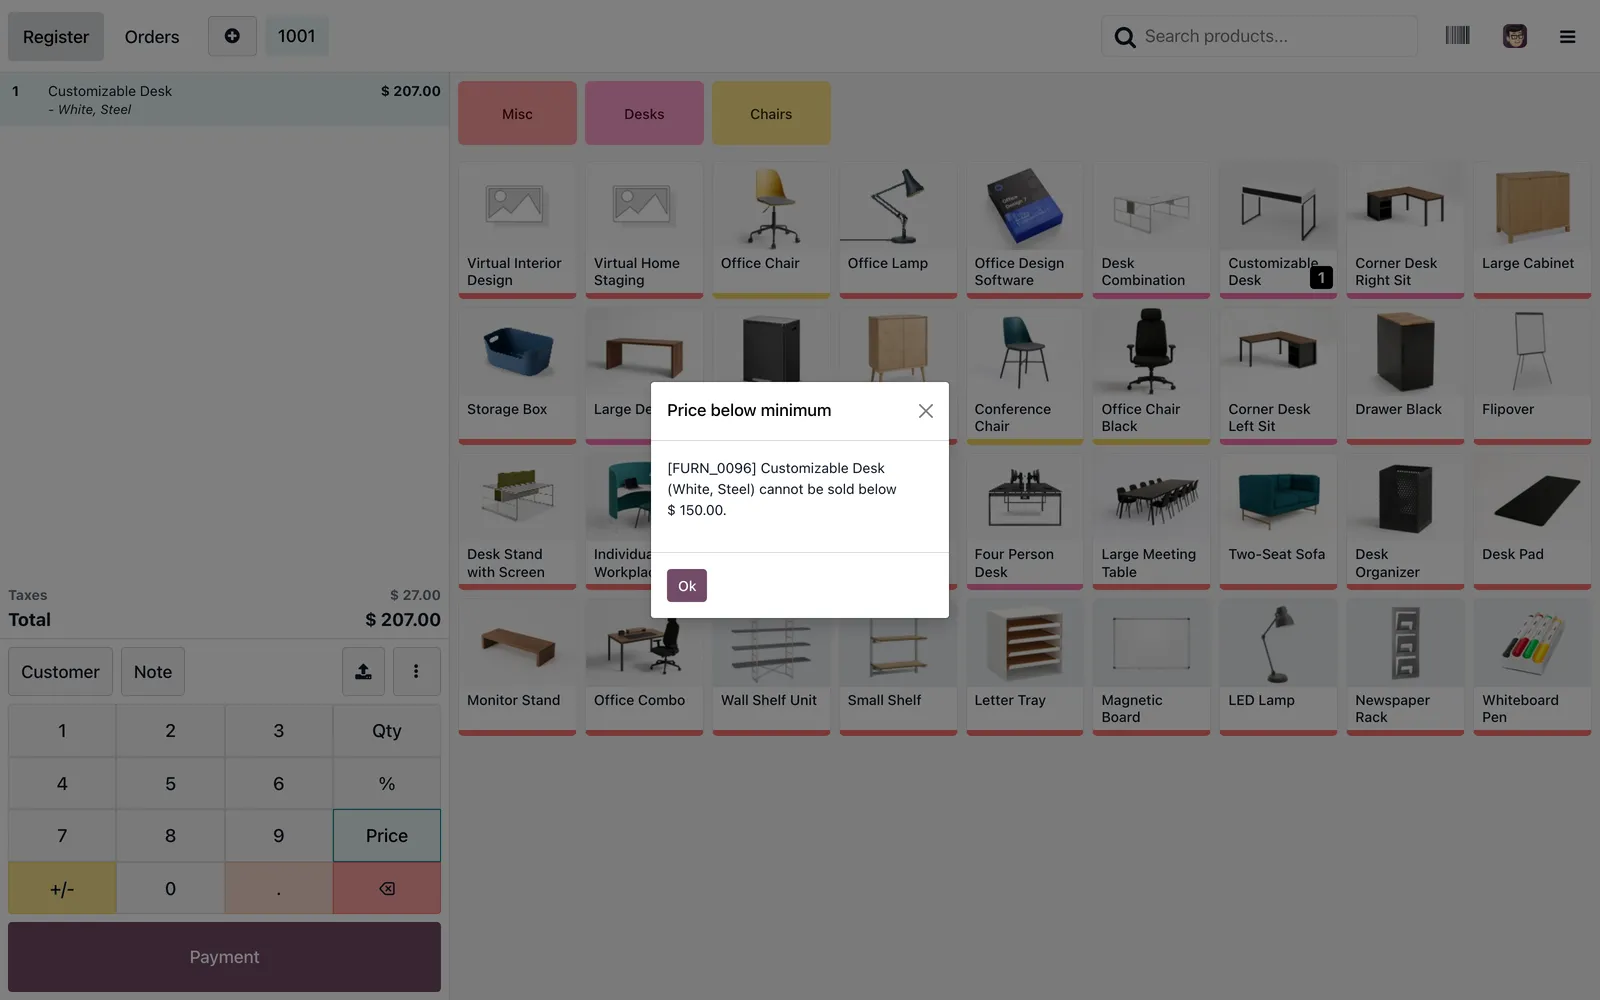Viewport: 1600px width, 1000px height.
Task: Click Ok in the price warning dialog
Action: coord(687,585)
